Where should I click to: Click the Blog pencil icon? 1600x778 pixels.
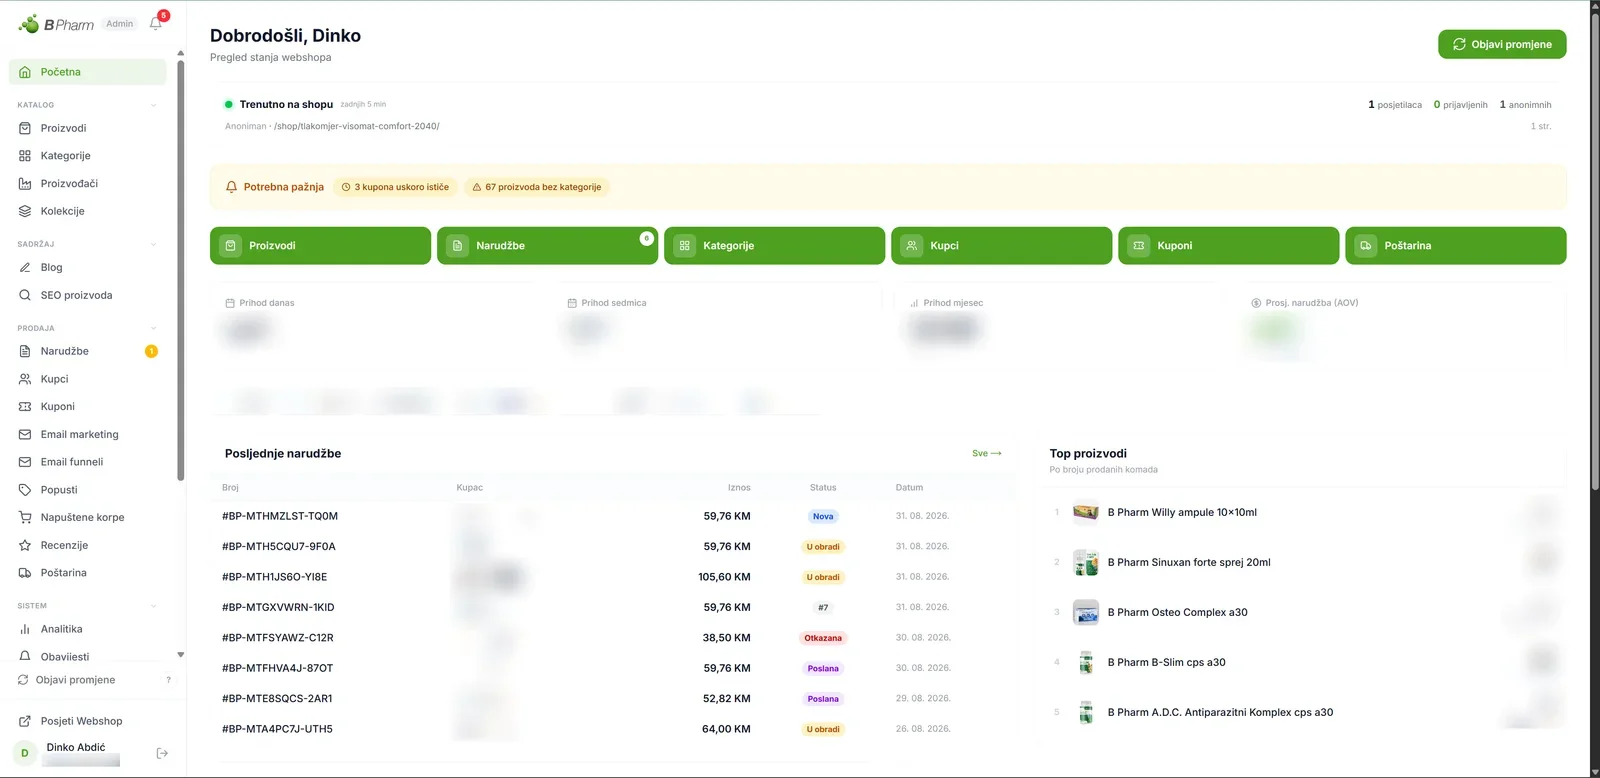pyautogui.click(x=25, y=267)
